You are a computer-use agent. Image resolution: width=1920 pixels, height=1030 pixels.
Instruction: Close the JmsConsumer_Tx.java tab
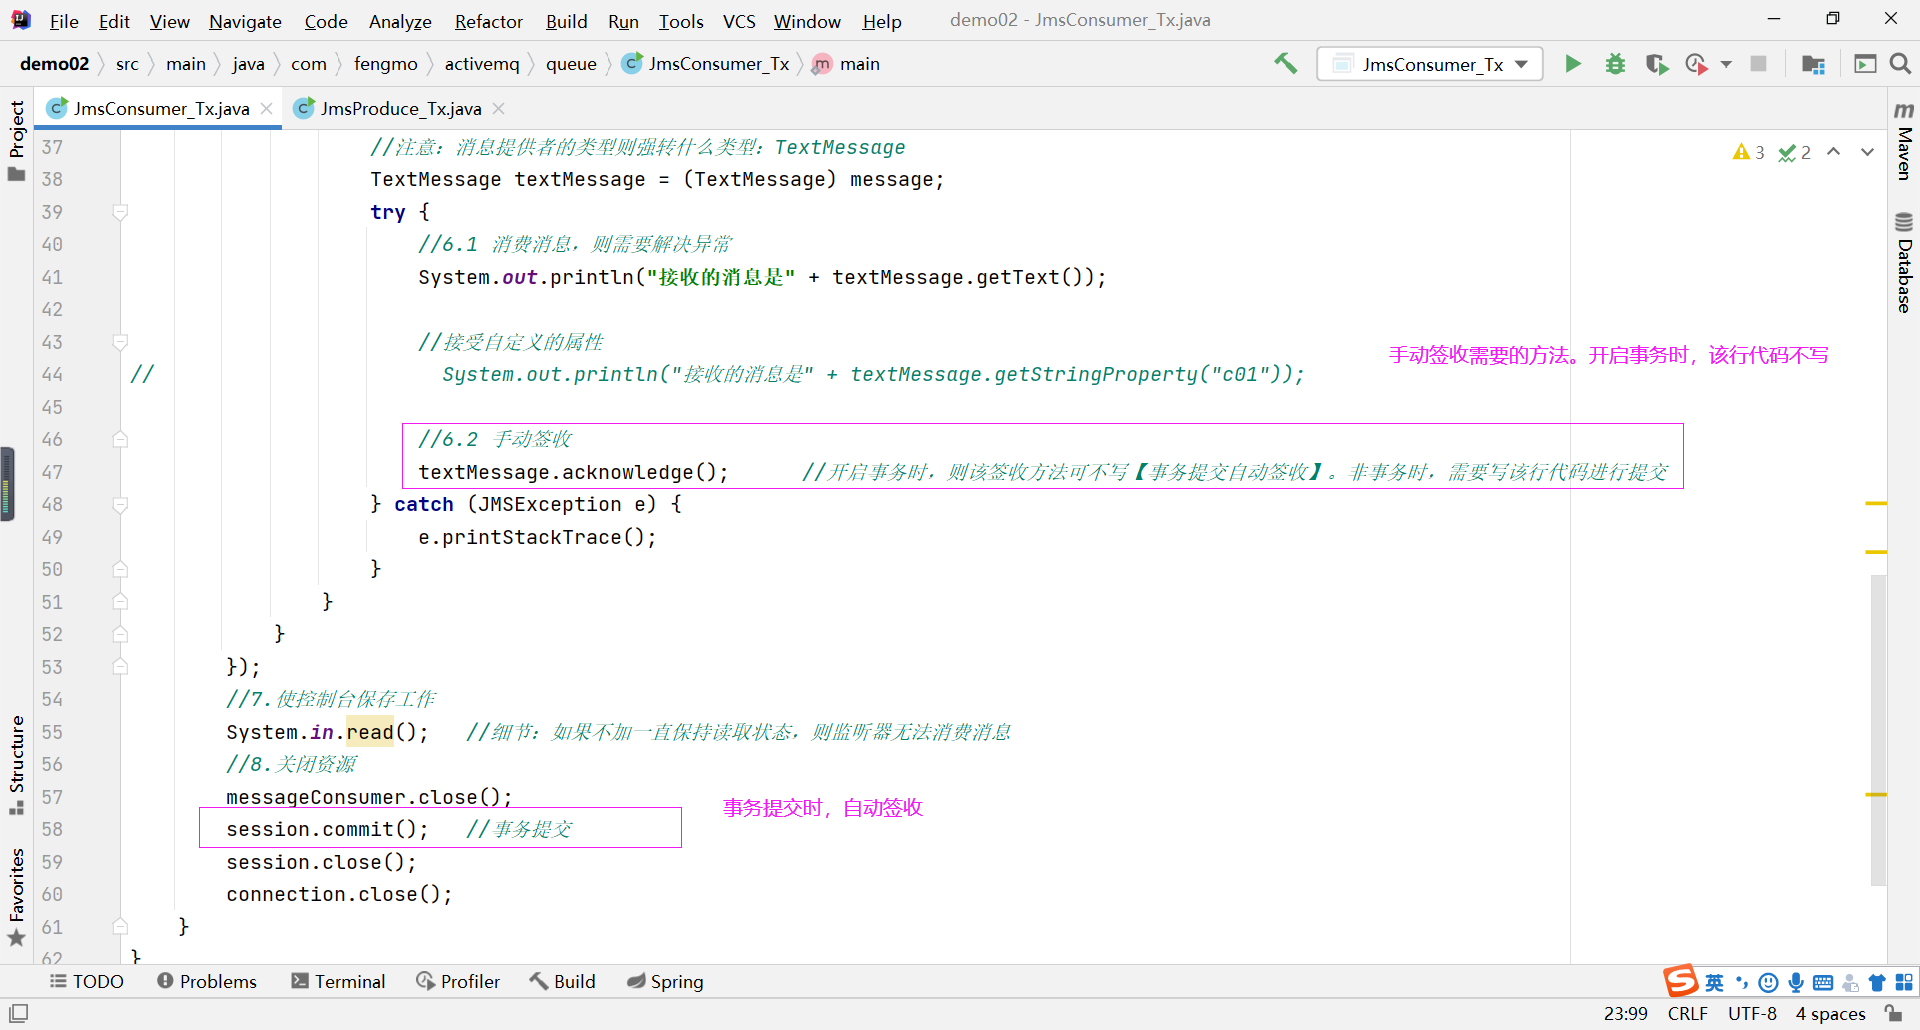point(267,108)
